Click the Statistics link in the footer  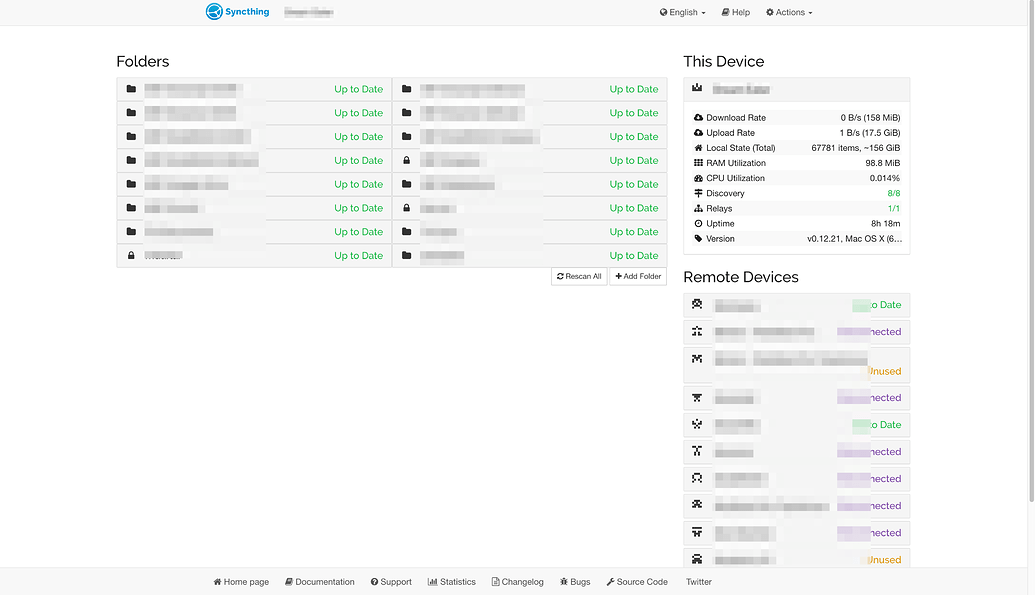[x=451, y=581]
